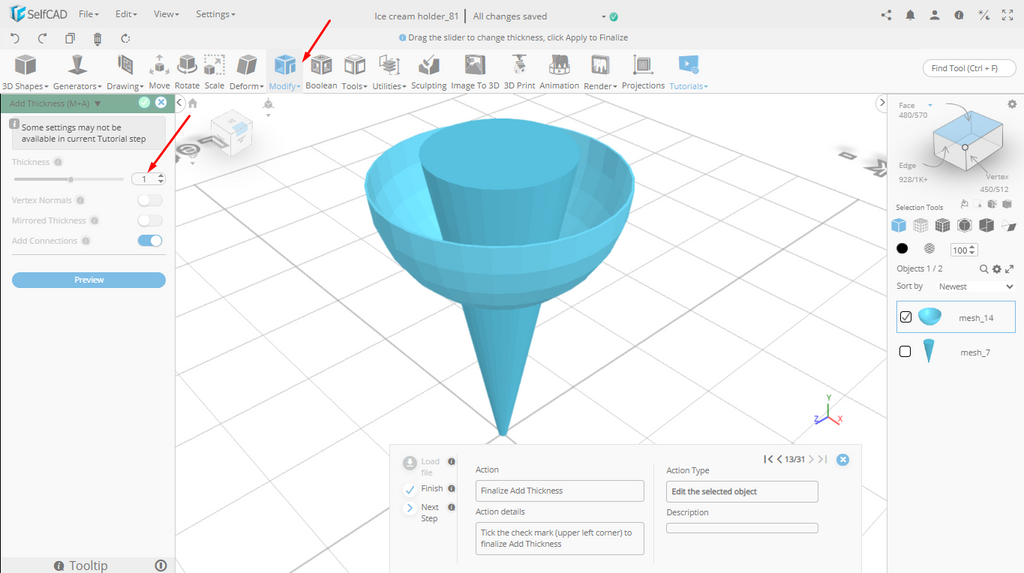The image size is (1024, 573).
Task: Toggle Vertex Normals switch
Action: pyautogui.click(x=150, y=201)
